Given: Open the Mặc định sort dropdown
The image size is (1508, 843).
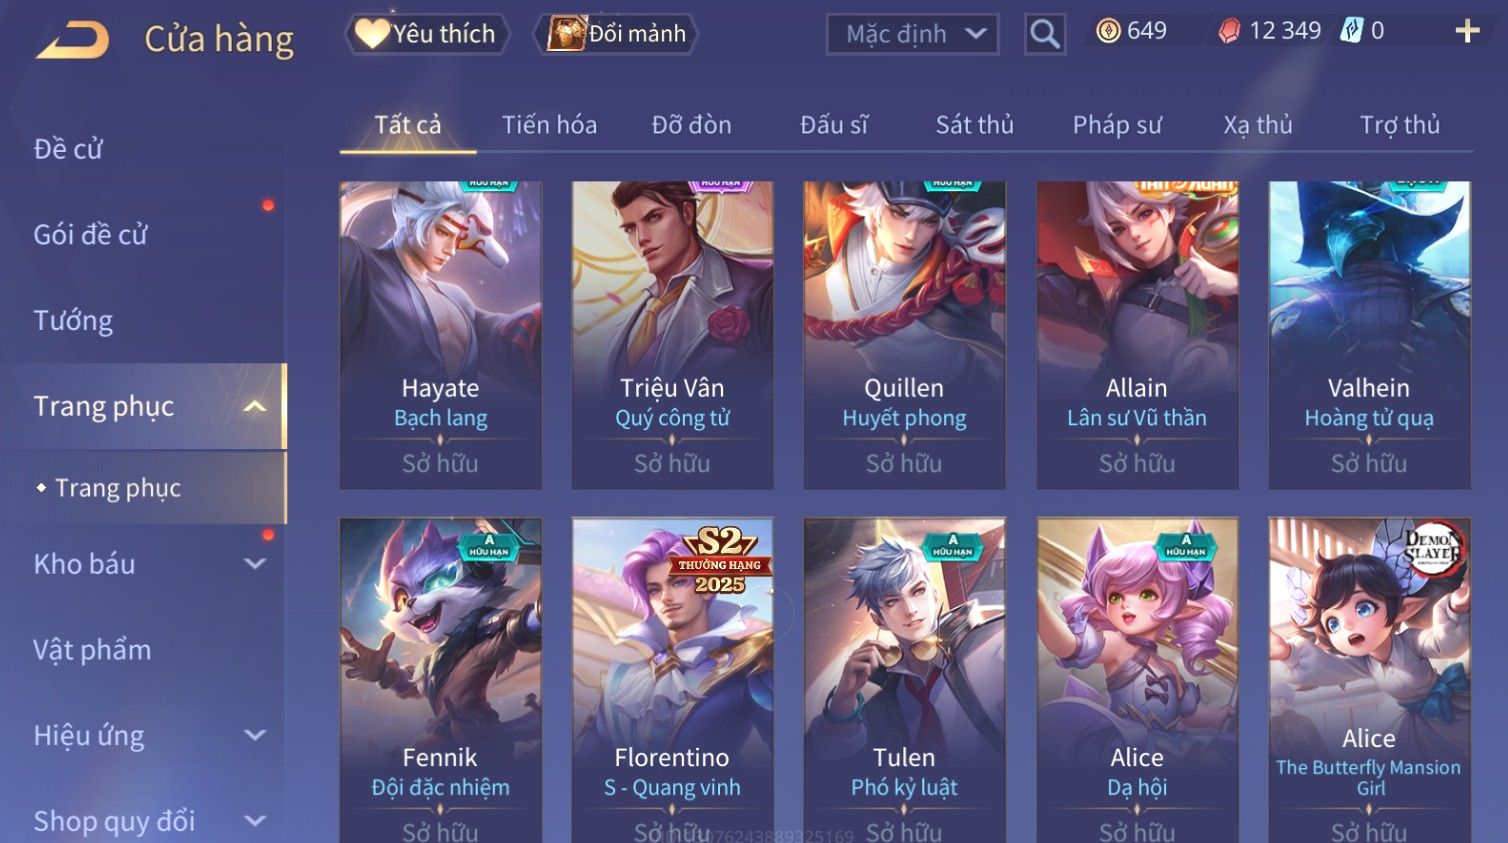Looking at the screenshot, I should (x=912, y=34).
